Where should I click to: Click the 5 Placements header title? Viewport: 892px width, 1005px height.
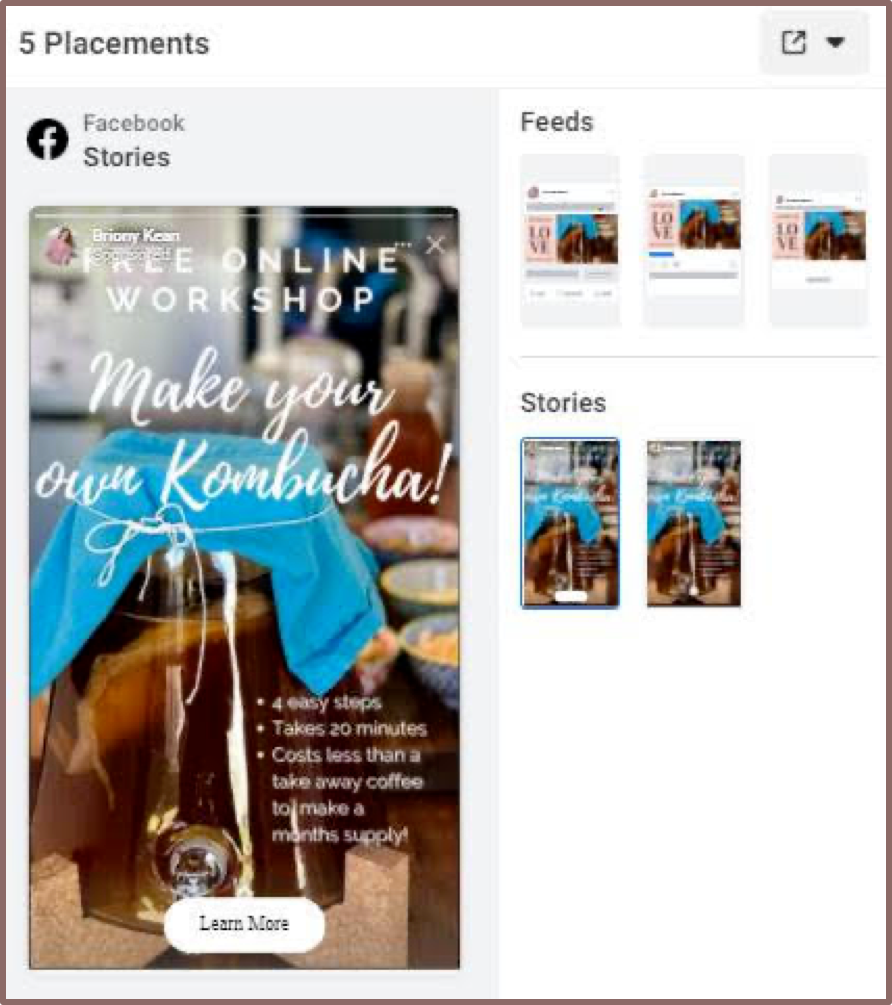(114, 43)
